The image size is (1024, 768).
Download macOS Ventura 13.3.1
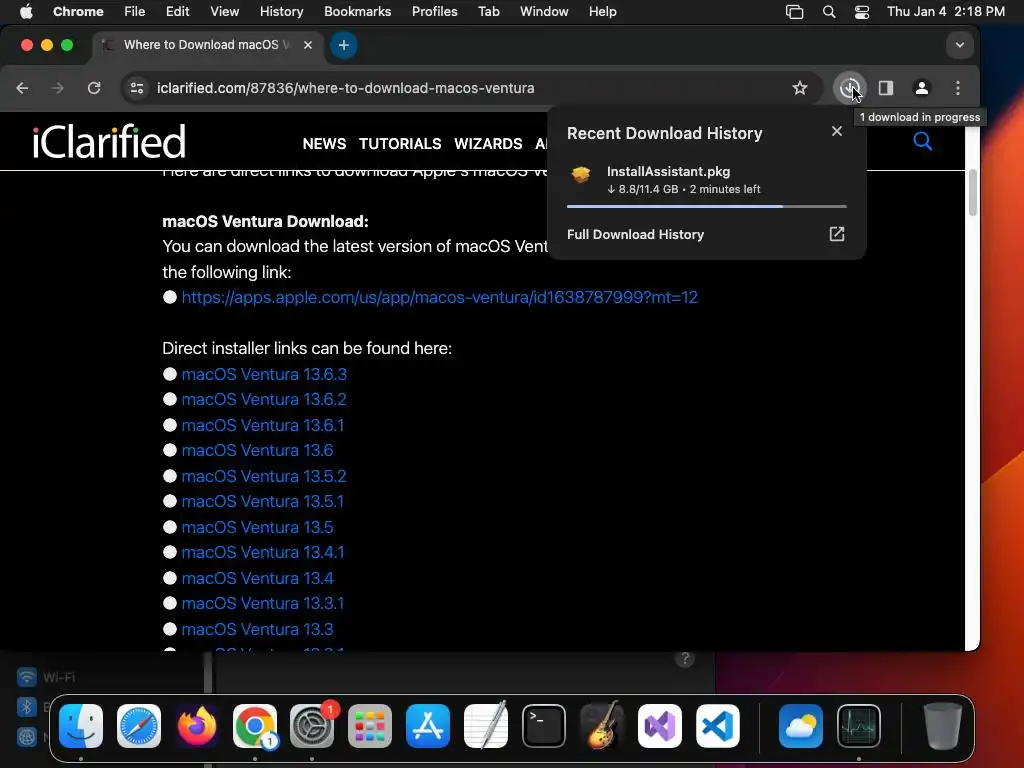point(263,603)
